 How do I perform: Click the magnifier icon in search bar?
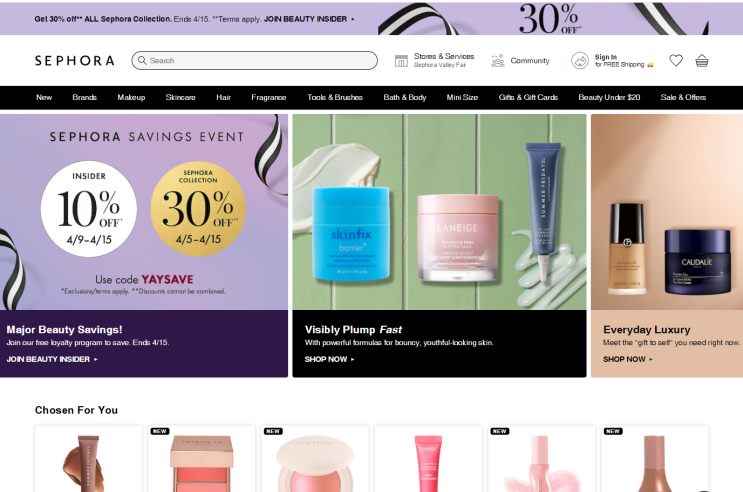(142, 60)
